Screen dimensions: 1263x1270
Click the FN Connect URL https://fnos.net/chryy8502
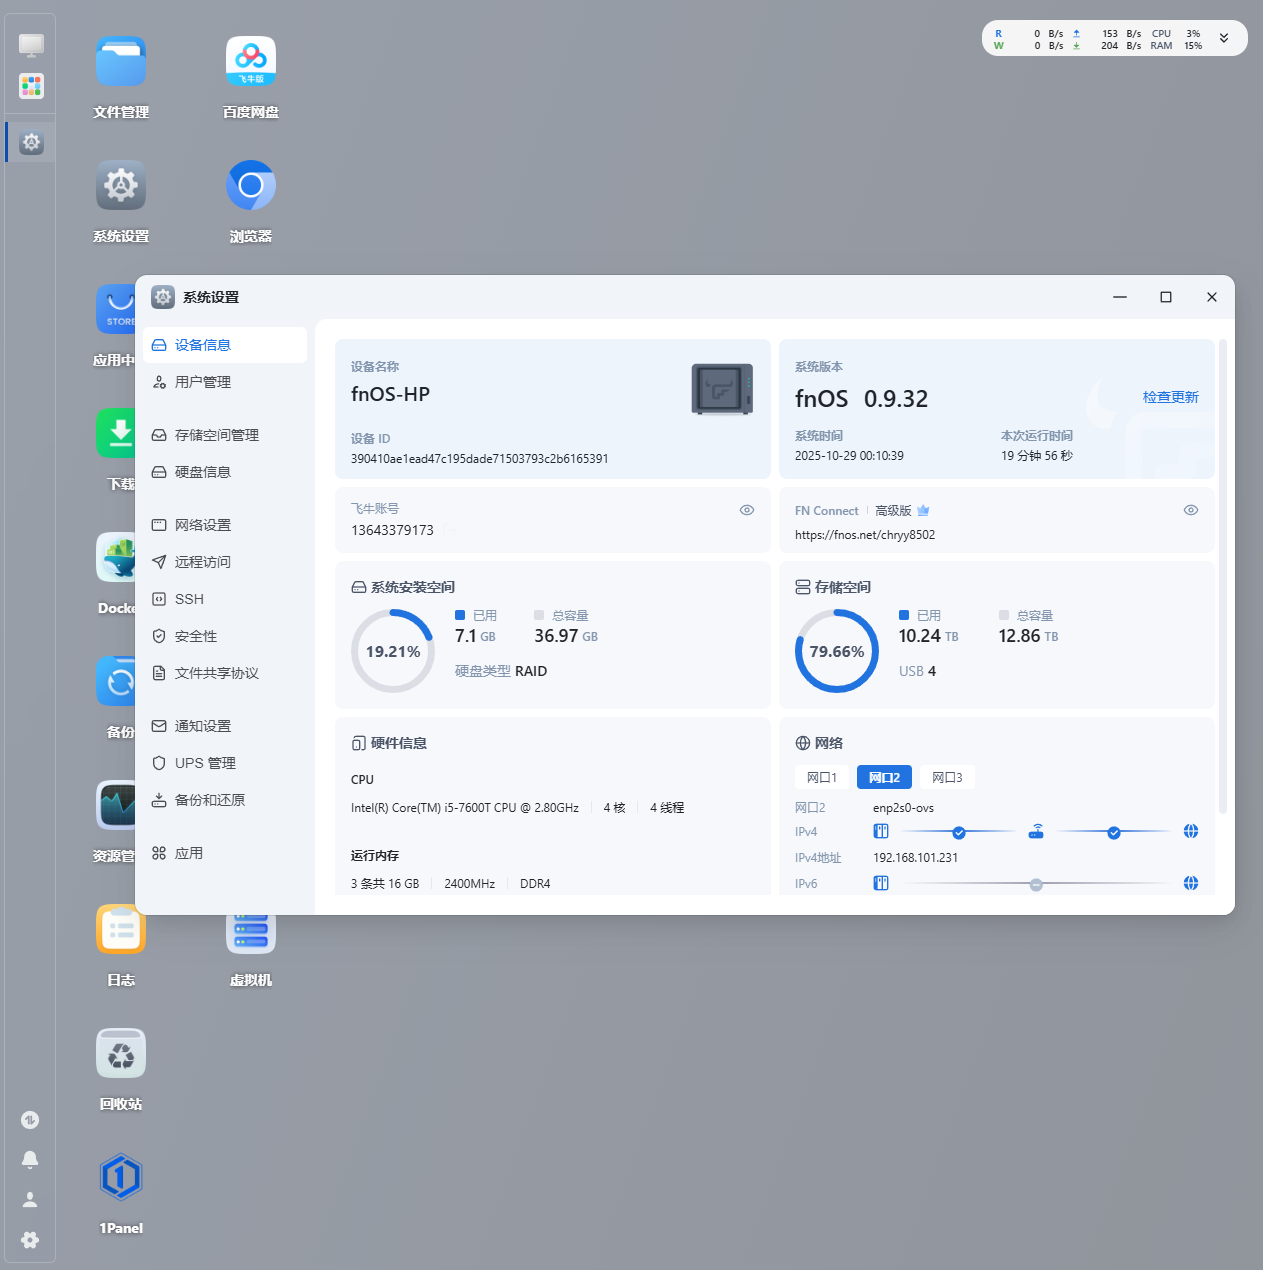[x=865, y=535]
